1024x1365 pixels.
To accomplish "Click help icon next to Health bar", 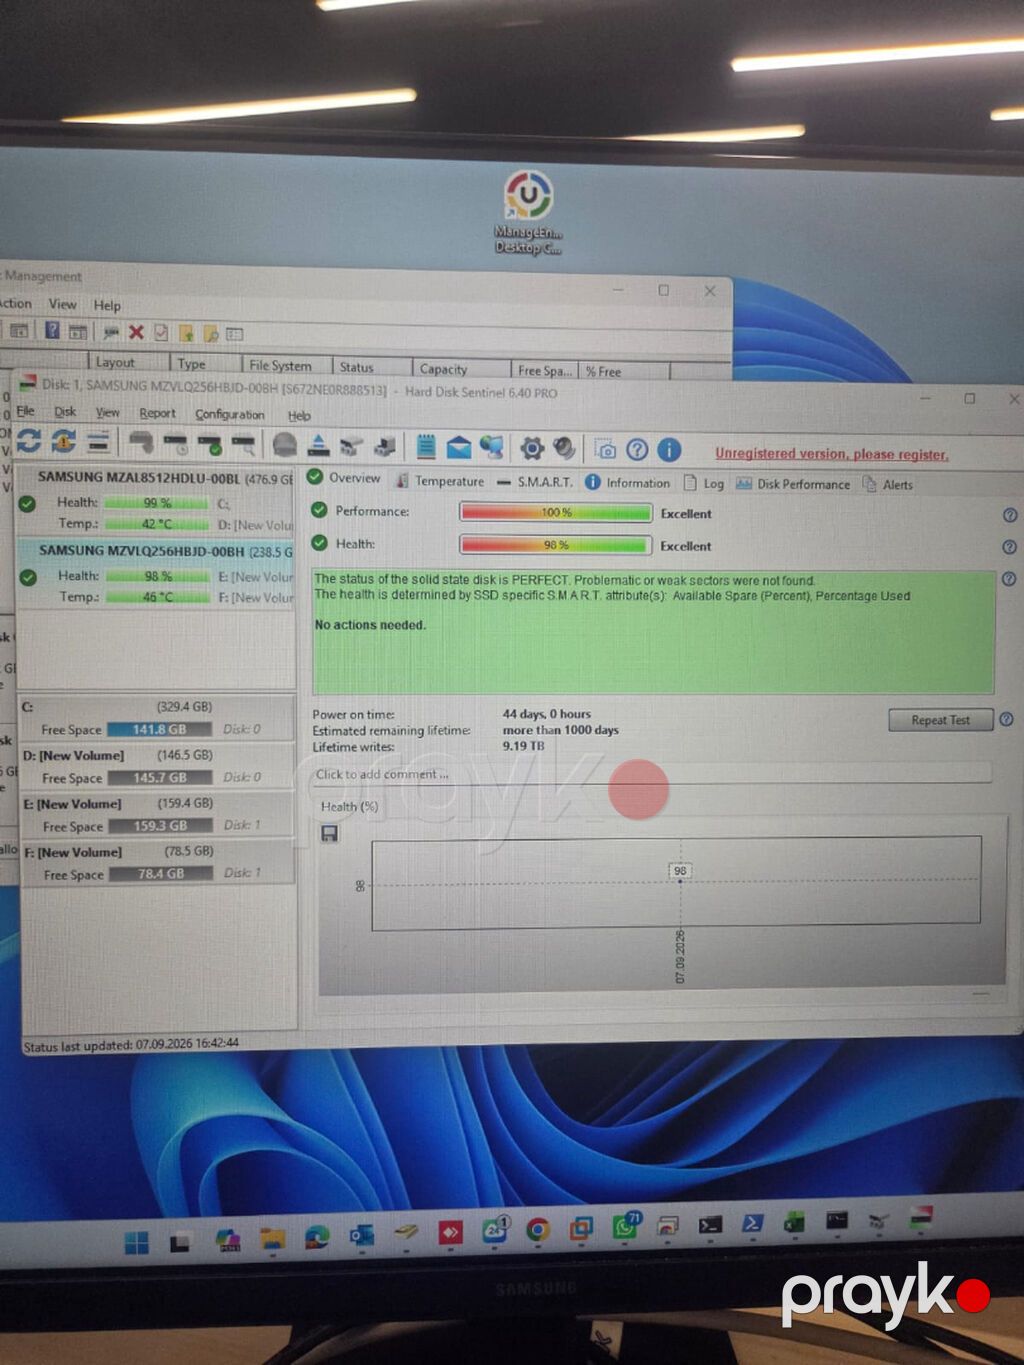I will (x=1009, y=547).
